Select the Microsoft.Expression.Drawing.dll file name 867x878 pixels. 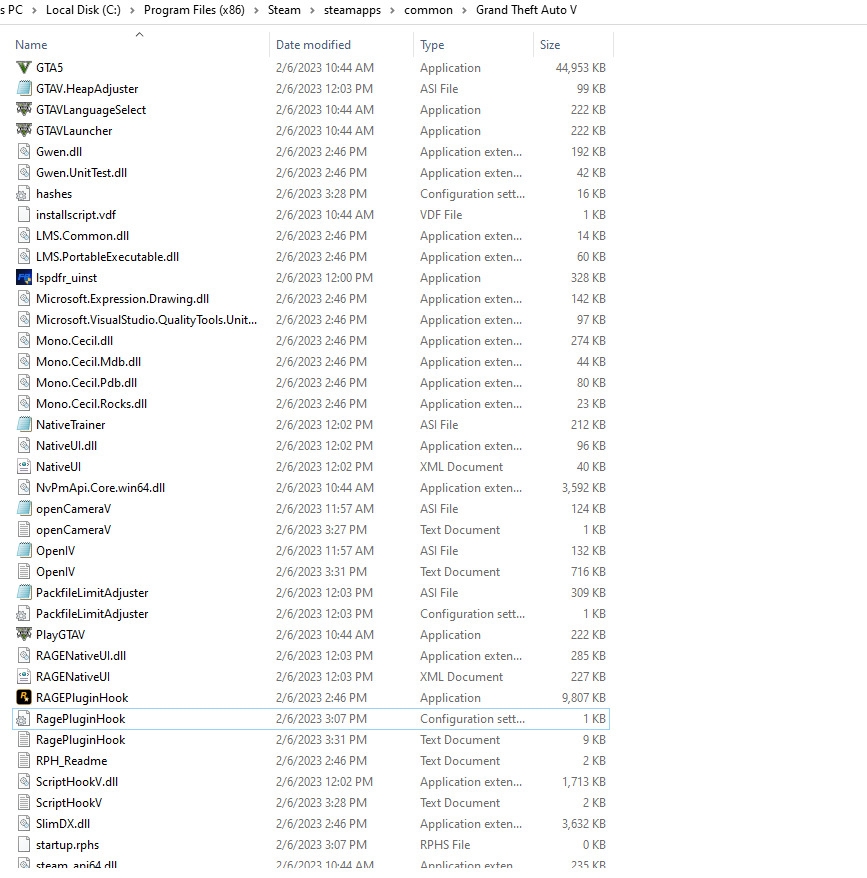122,299
